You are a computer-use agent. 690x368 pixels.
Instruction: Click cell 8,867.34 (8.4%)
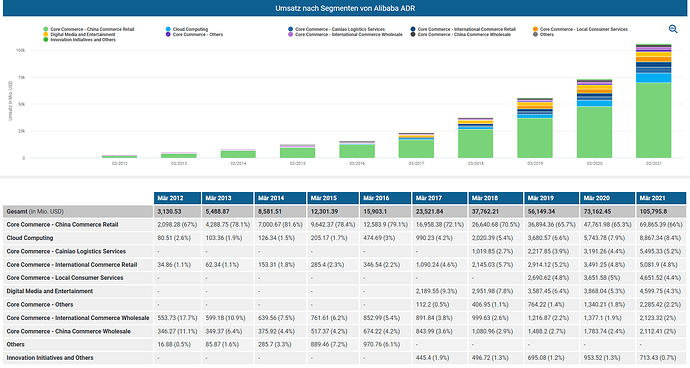click(660, 238)
